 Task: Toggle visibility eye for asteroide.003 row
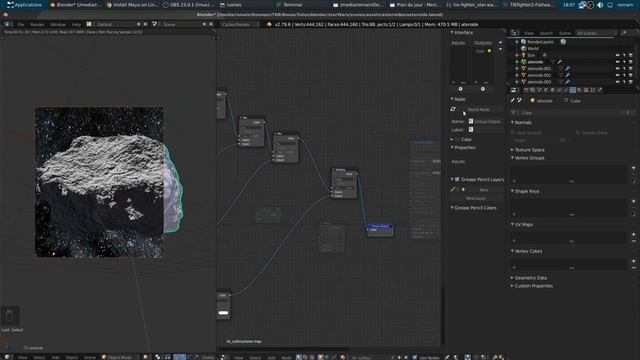pyautogui.click(x=618, y=82)
